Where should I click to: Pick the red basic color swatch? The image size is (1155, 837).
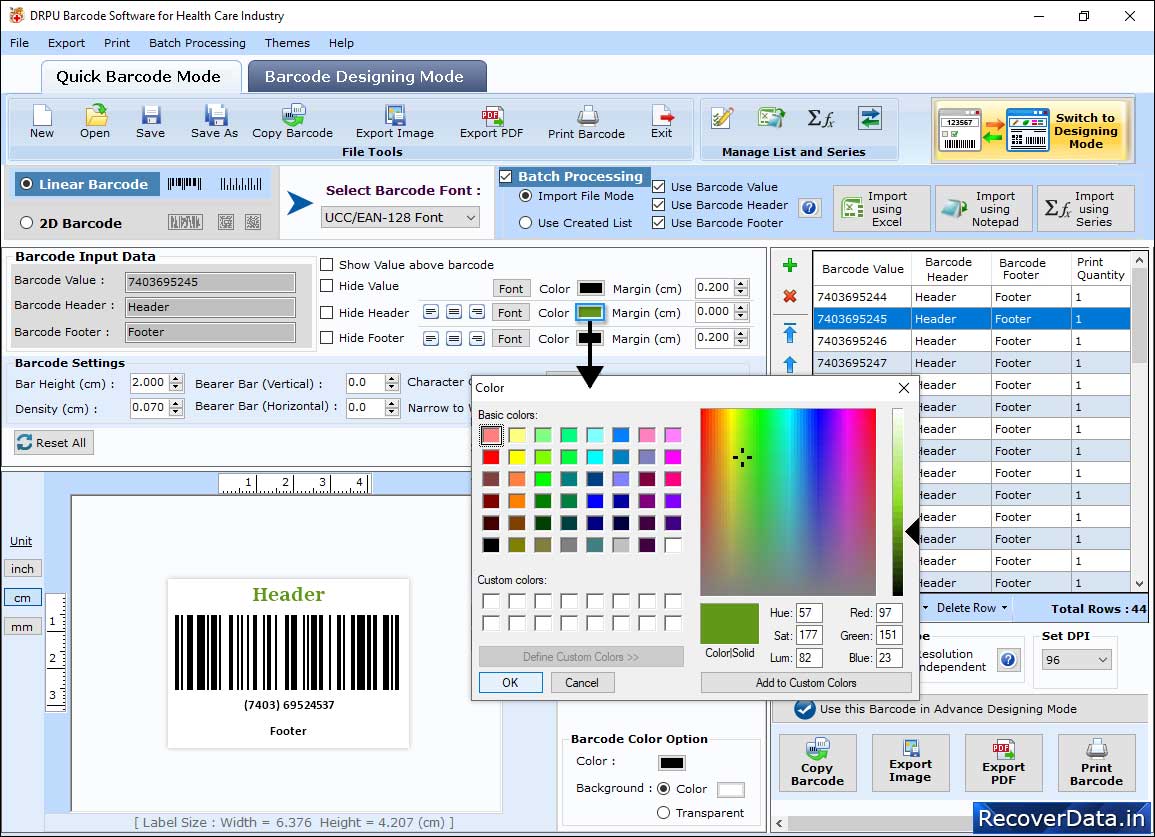point(491,457)
